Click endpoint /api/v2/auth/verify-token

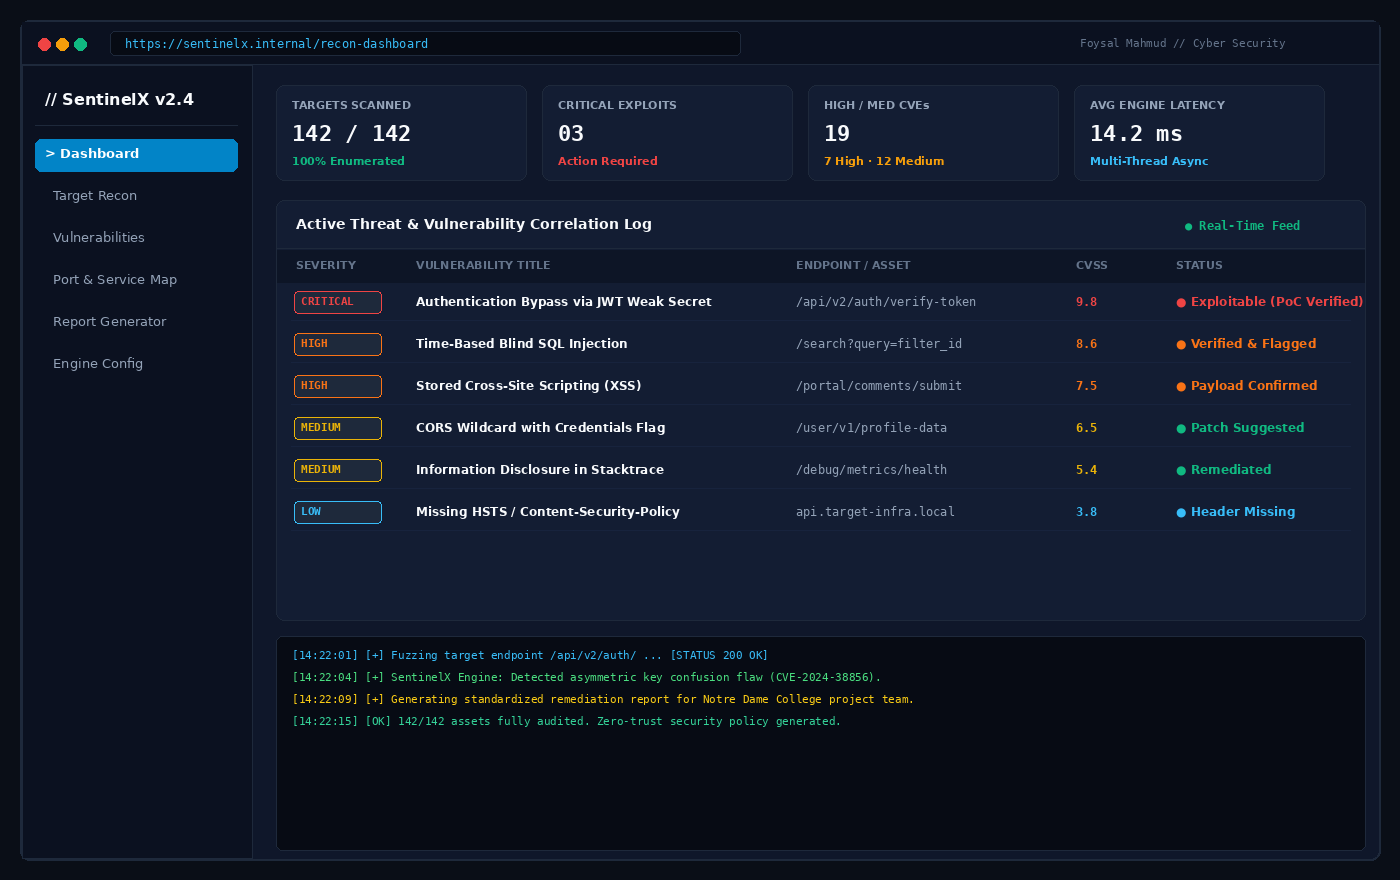886,302
